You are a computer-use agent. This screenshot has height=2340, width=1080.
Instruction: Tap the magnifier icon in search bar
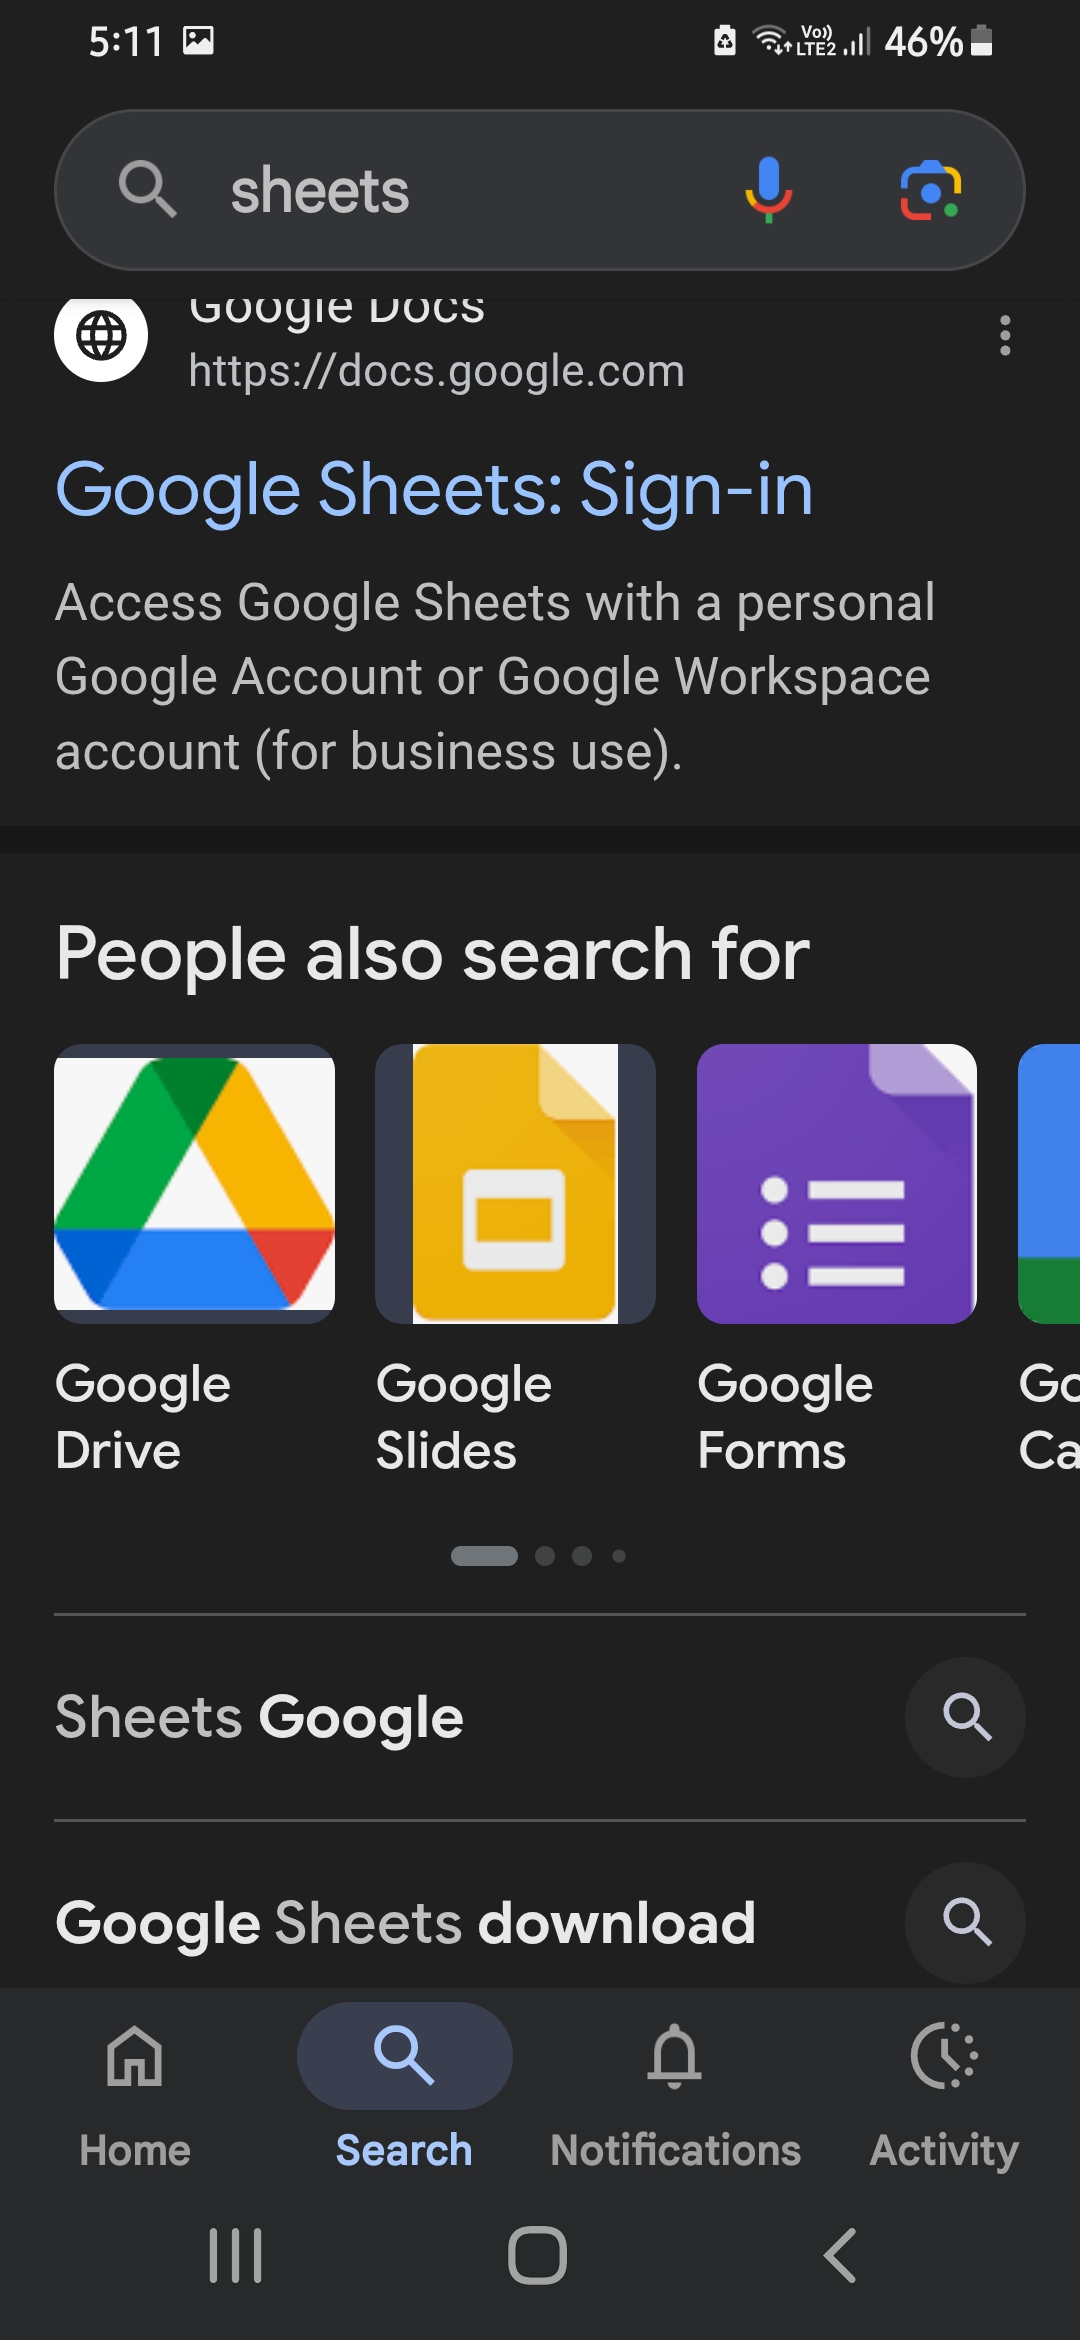point(148,190)
